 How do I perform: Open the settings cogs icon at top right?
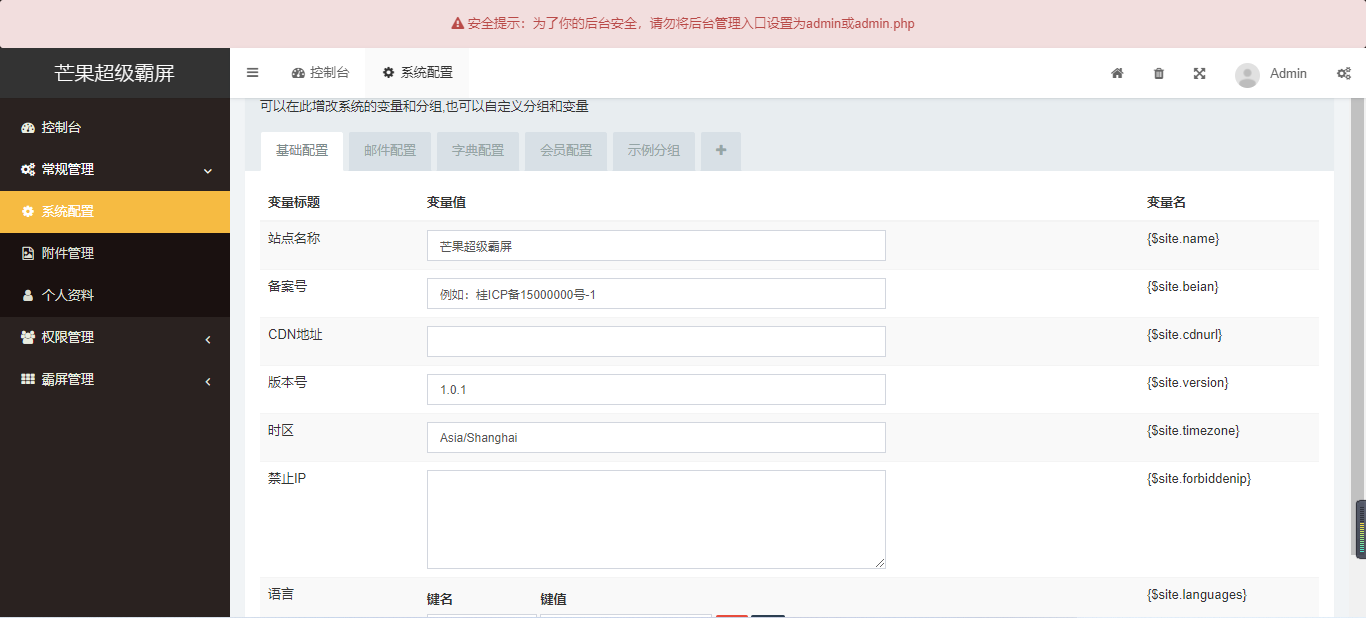tap(1344, 73)
